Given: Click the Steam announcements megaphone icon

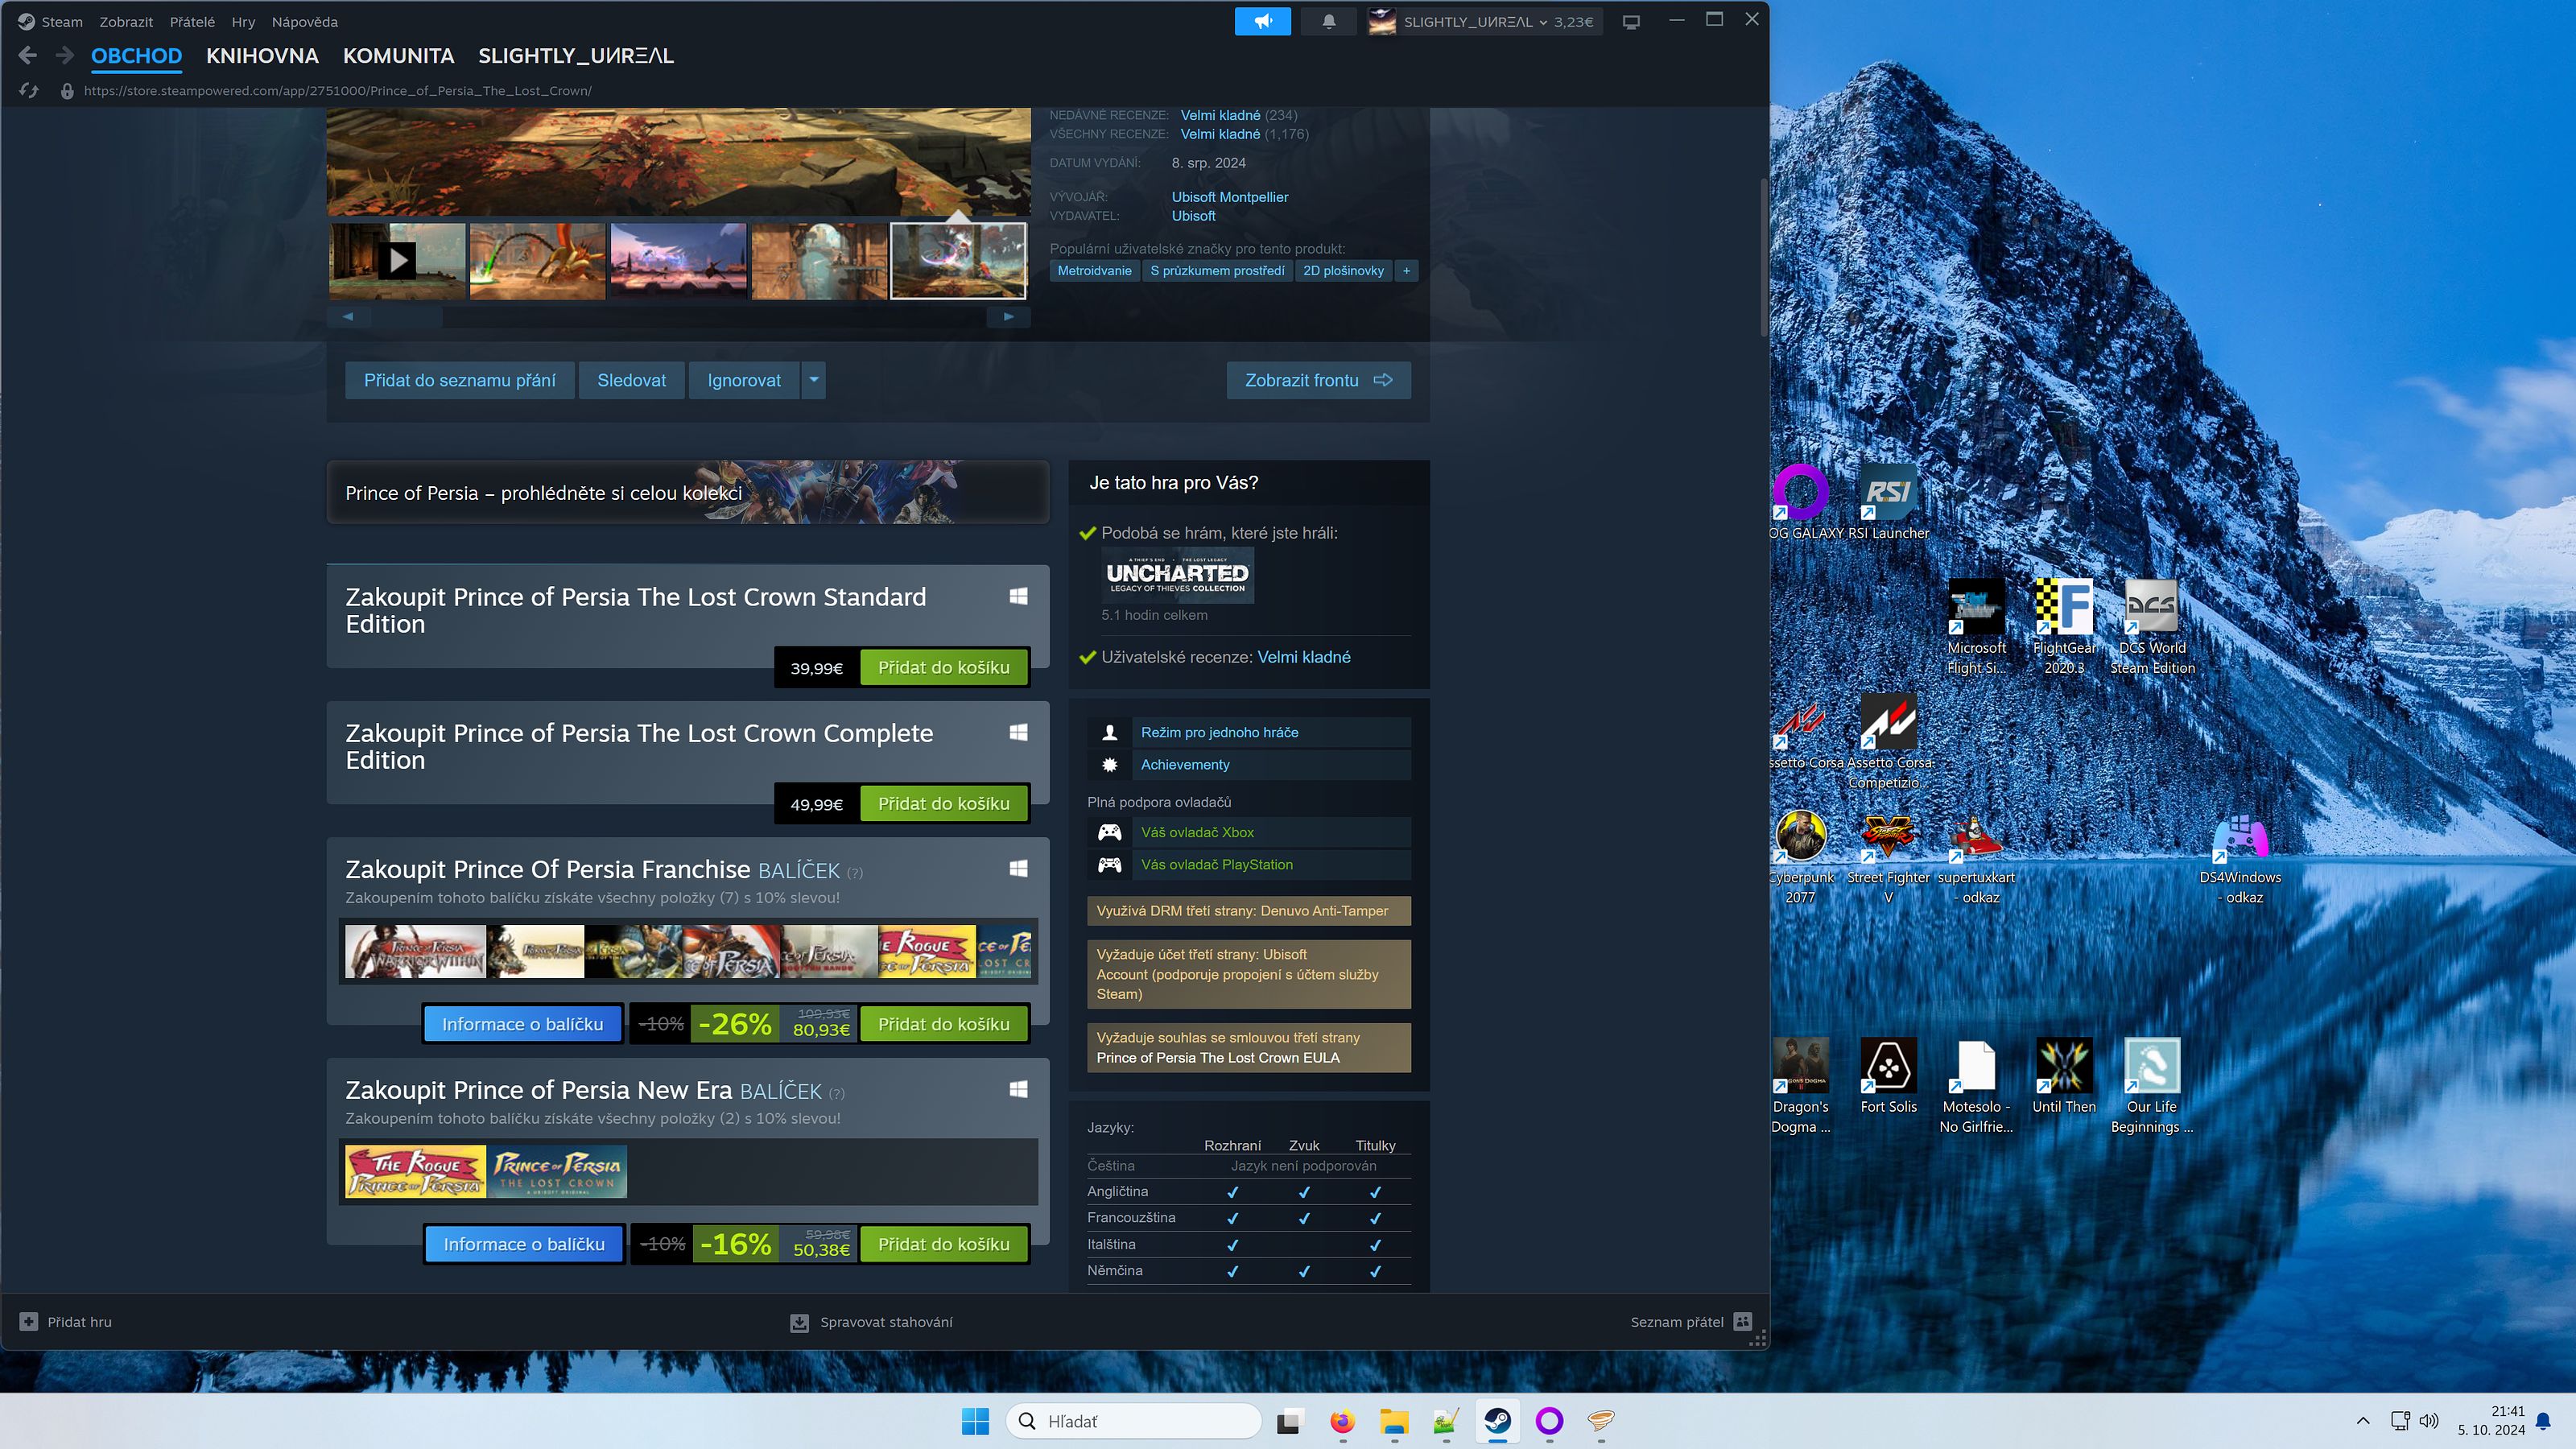Looking at the screenshot, I should coord(1263,21).
